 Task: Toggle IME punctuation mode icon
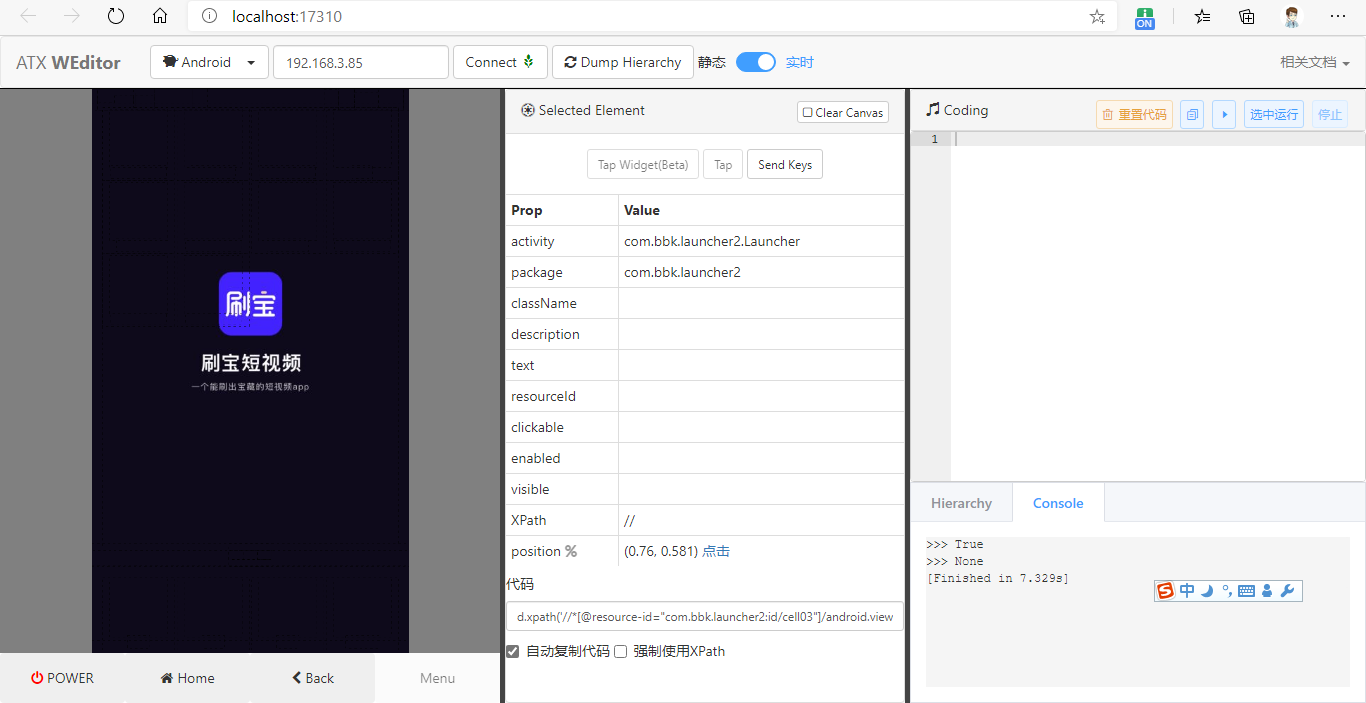pyautogui.click(x=1227, y=591)
